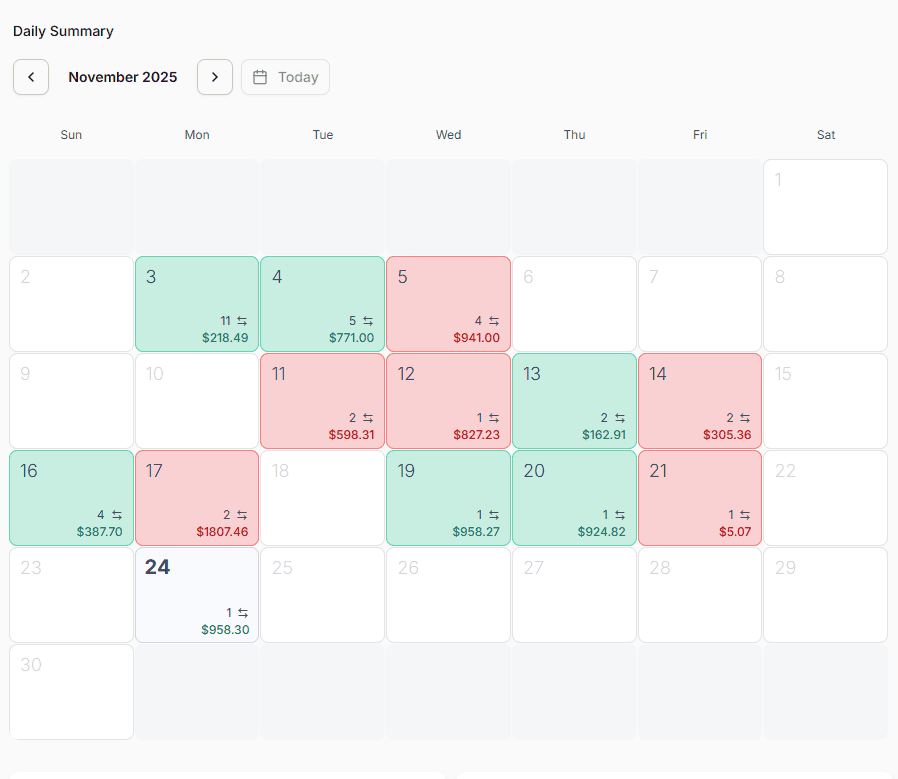Select November 19 showing $958.27
This screenshot has height=779, width=898.
click(448, 498)
